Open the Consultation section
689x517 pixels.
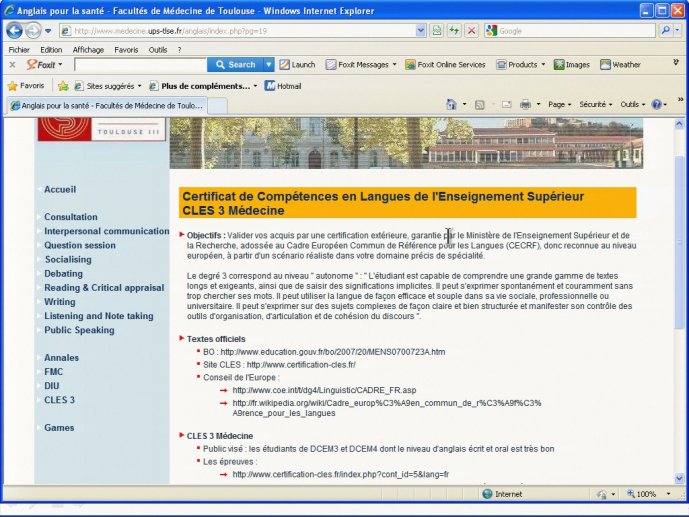[71, 217]
